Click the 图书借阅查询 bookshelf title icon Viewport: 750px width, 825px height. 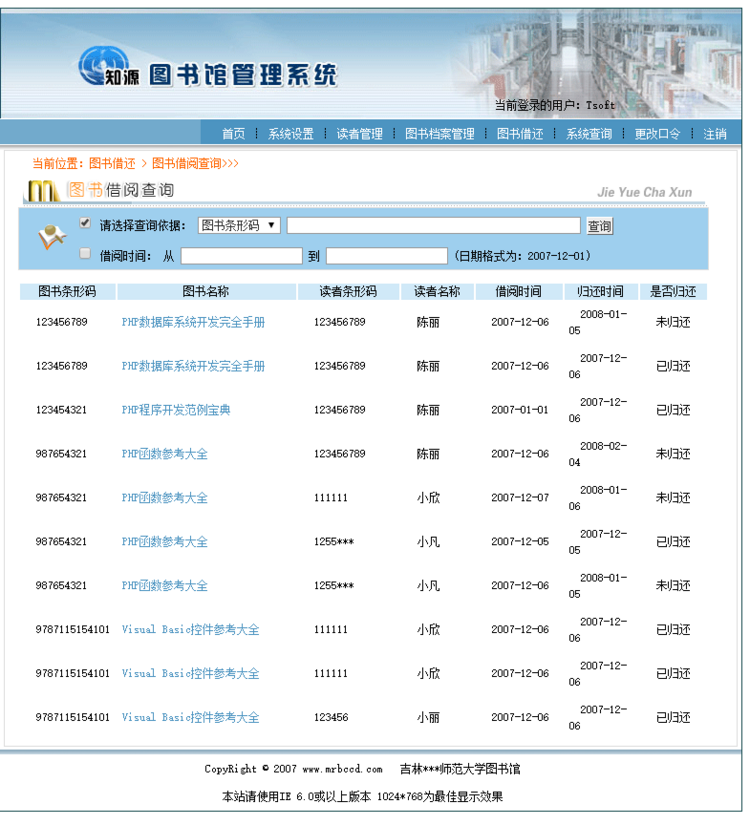point(43,191)
